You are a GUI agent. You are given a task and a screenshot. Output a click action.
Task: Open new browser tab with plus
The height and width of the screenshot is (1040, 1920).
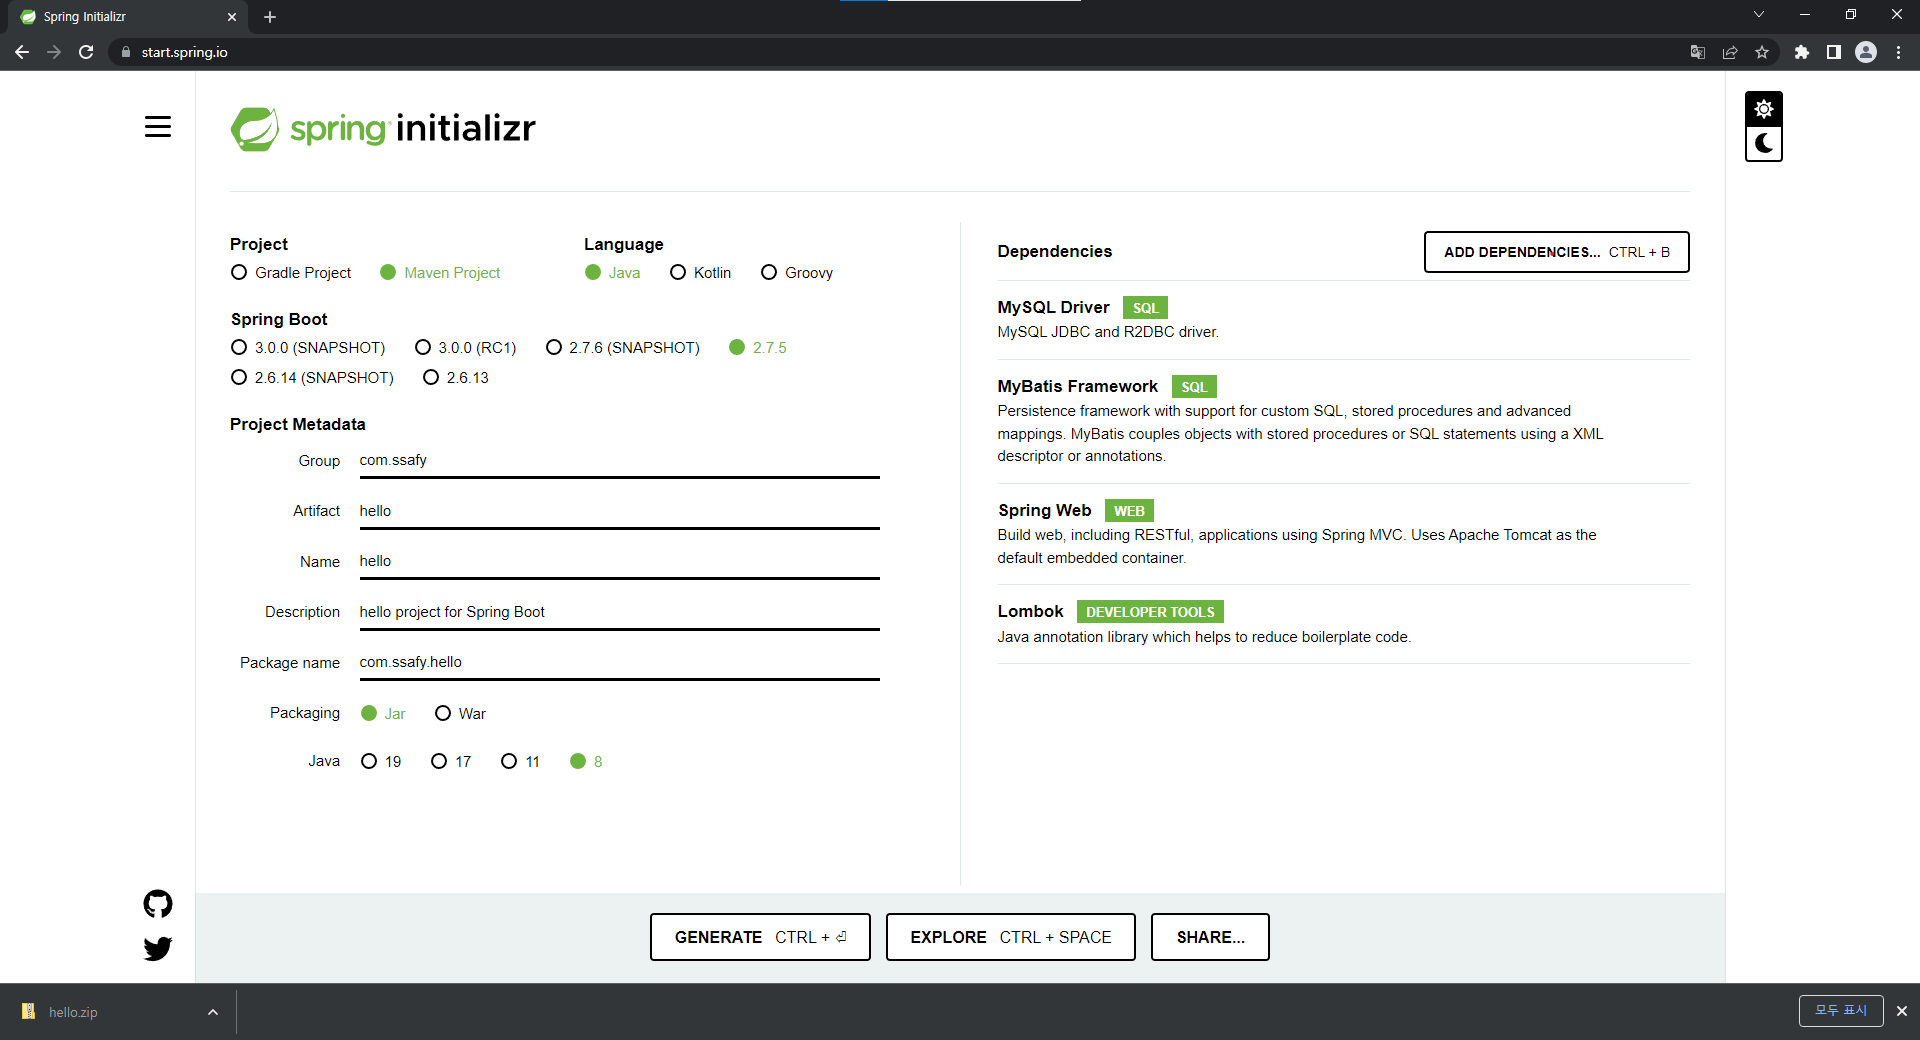pos(270,17)
